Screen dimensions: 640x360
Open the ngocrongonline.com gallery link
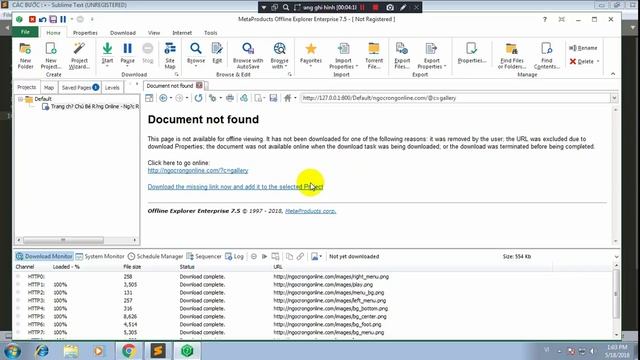pyautogui.click(x=198, y=171)
